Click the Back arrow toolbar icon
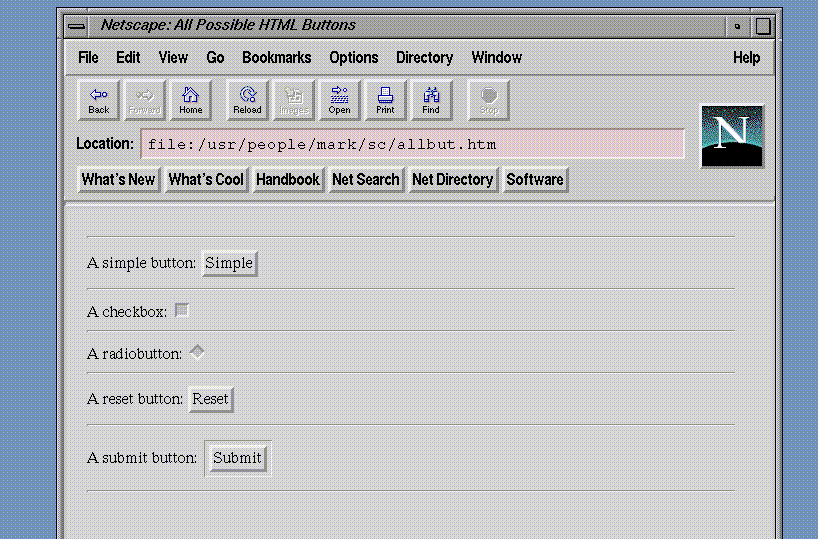818x539 pixels. (99, 100)
